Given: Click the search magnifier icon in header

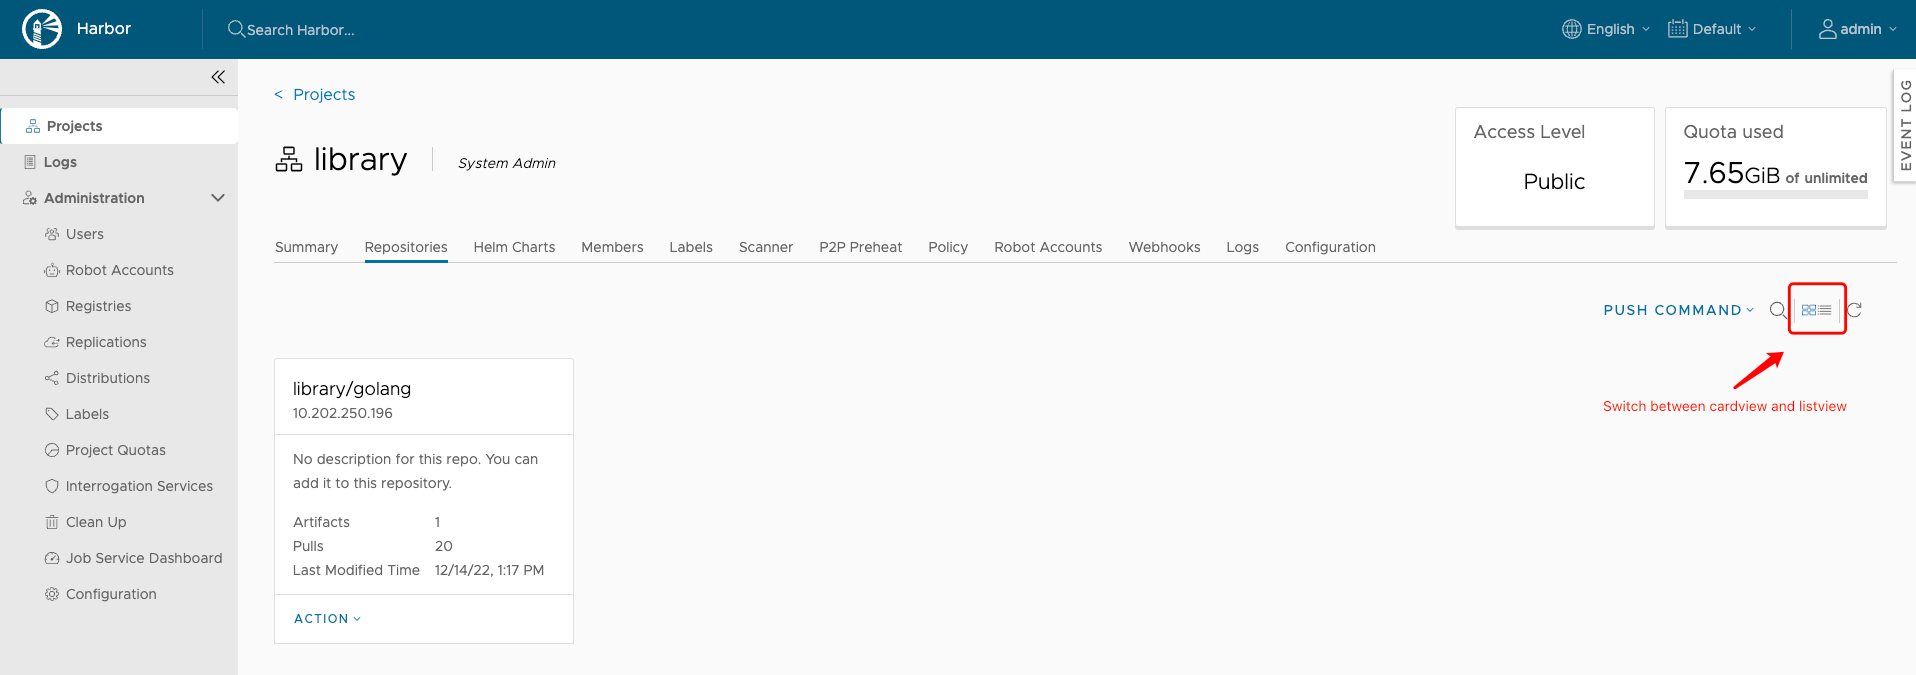Looking at the screenshot, I should coord(236,29).
